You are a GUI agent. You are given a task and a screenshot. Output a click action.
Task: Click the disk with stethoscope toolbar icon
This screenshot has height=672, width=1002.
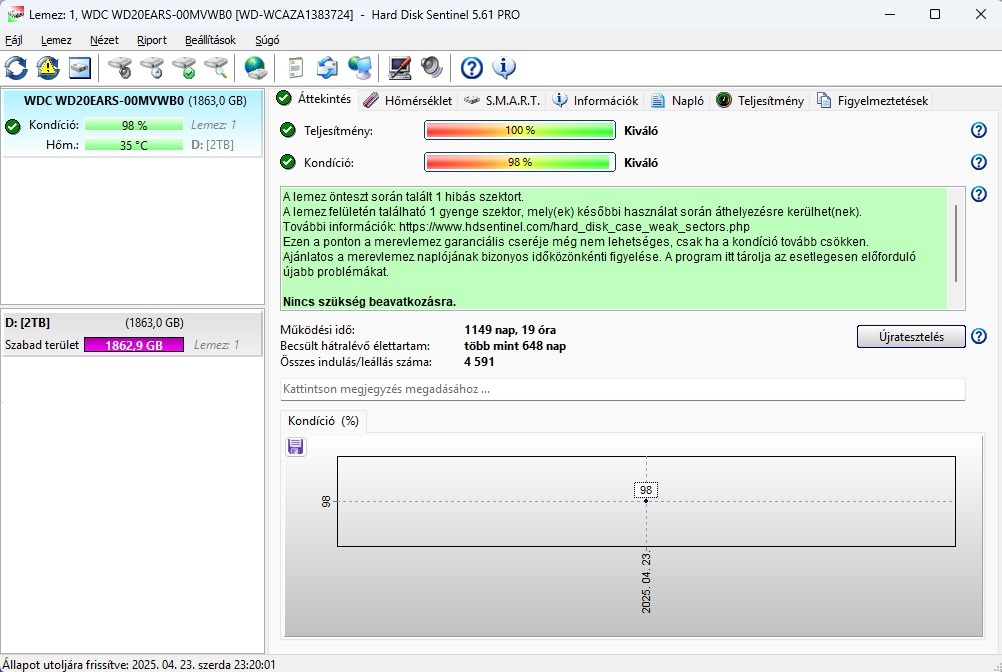[x=120, y=68]
